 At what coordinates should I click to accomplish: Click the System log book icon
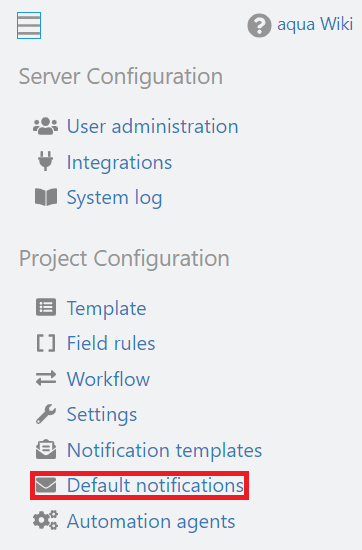(x=46, y=197)
